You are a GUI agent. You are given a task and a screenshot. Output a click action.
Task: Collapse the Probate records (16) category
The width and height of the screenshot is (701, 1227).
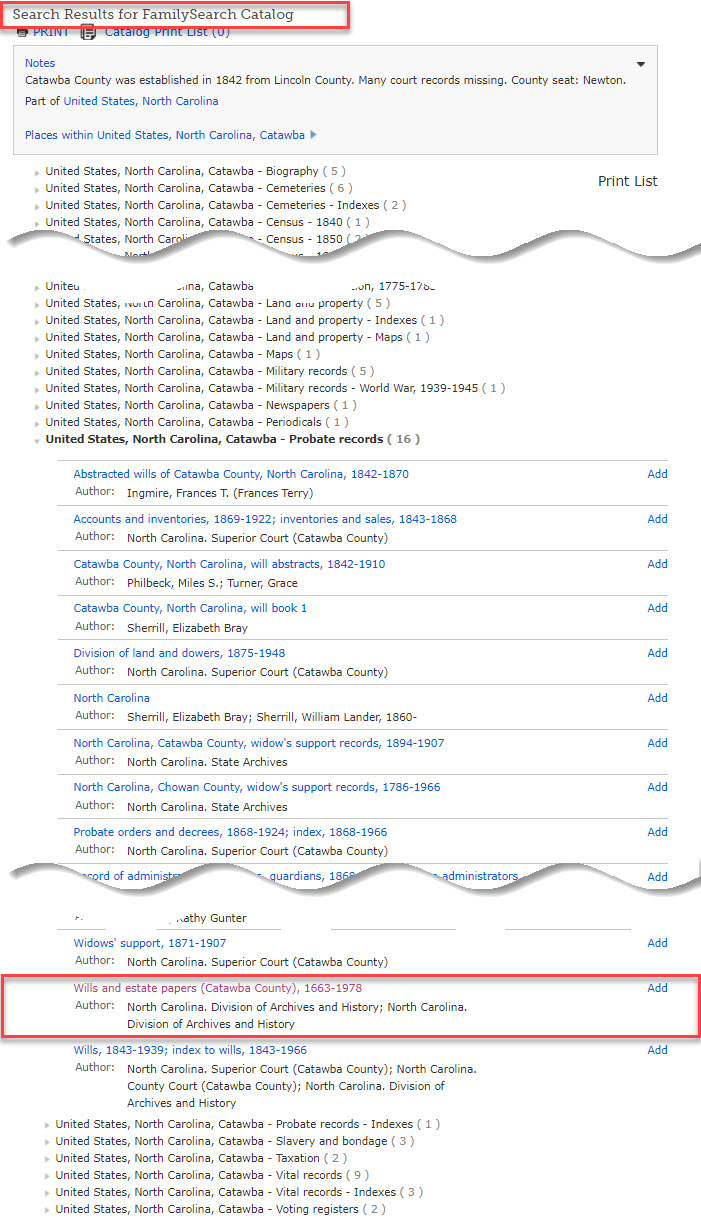(x=232, y=439)
